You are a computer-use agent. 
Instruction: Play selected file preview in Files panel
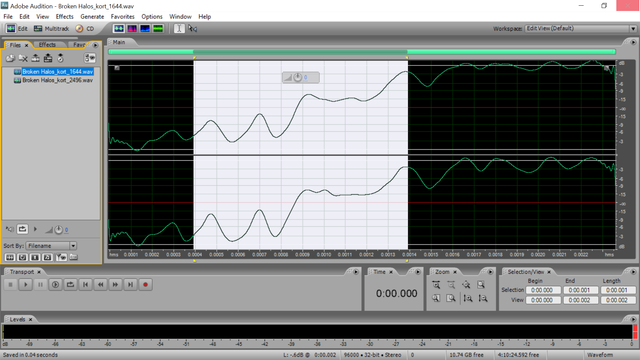35,229
